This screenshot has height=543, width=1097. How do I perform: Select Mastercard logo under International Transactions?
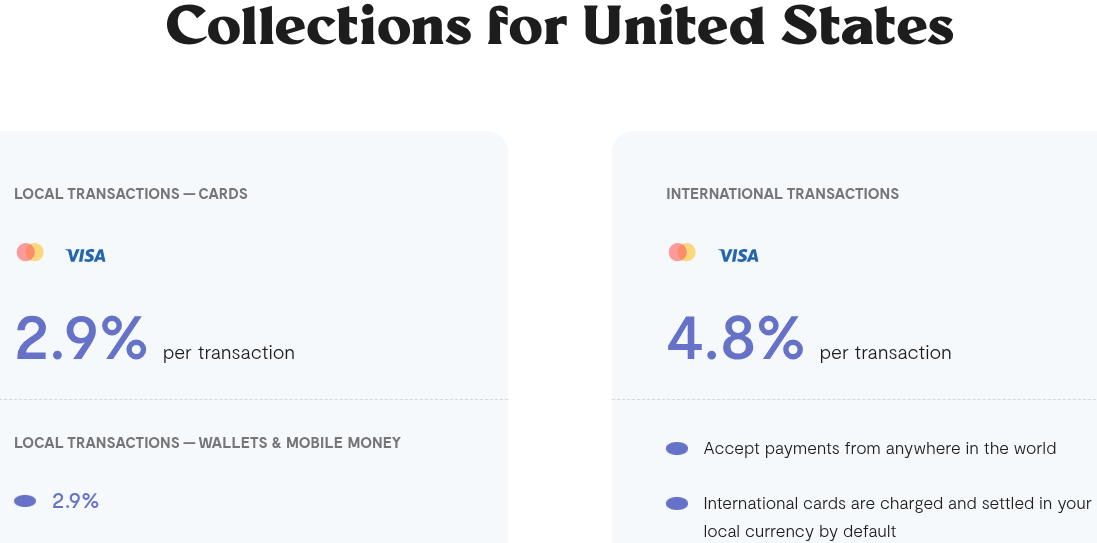(682, 253)
